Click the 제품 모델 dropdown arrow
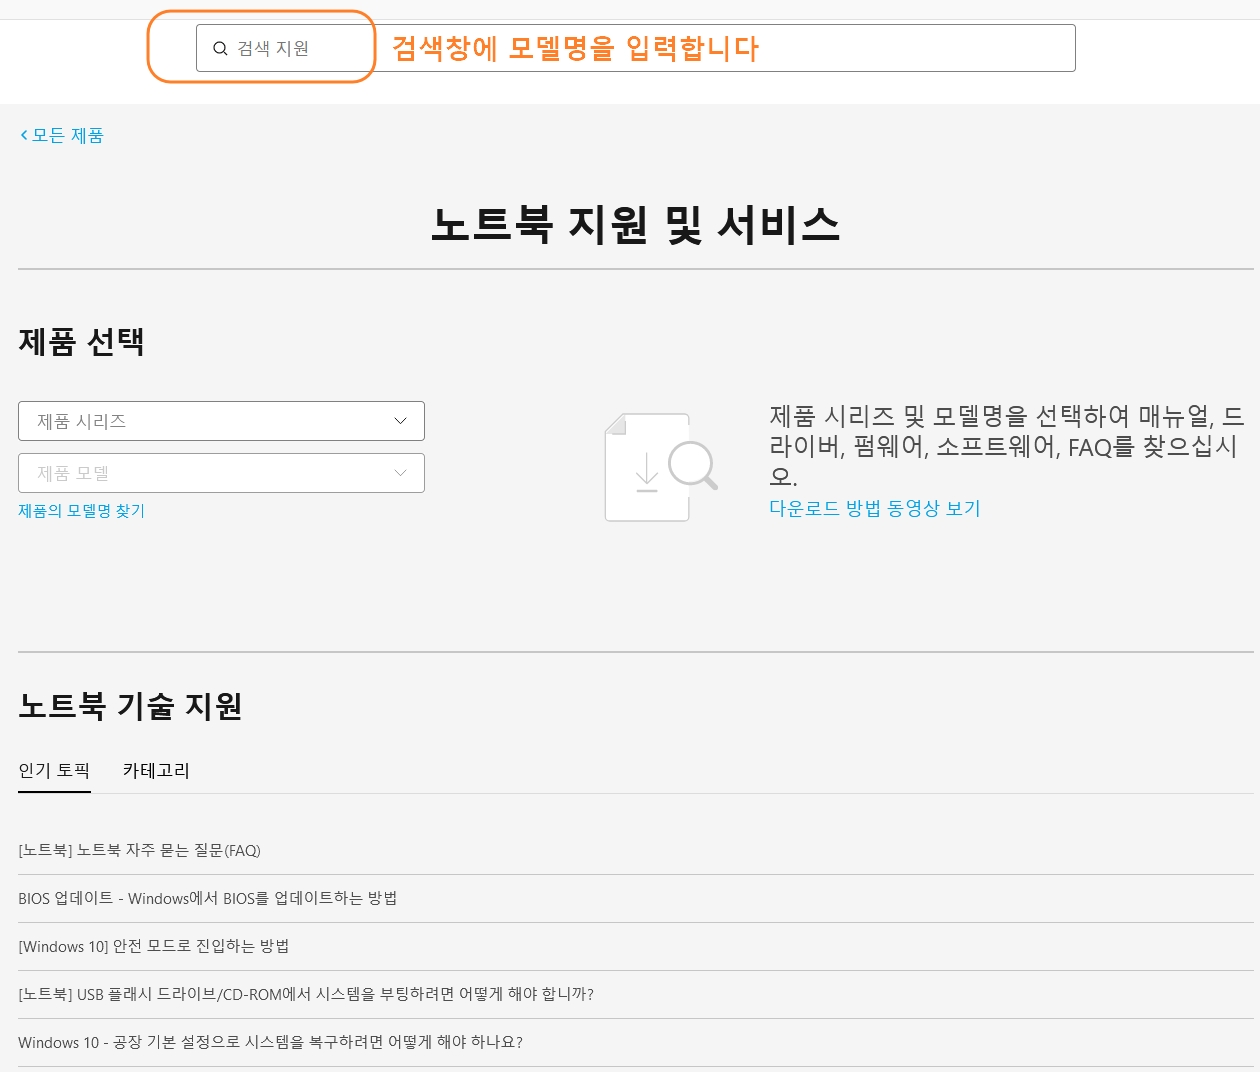Viewport: 1260px width, 1072px height. (x=400, y=473)
